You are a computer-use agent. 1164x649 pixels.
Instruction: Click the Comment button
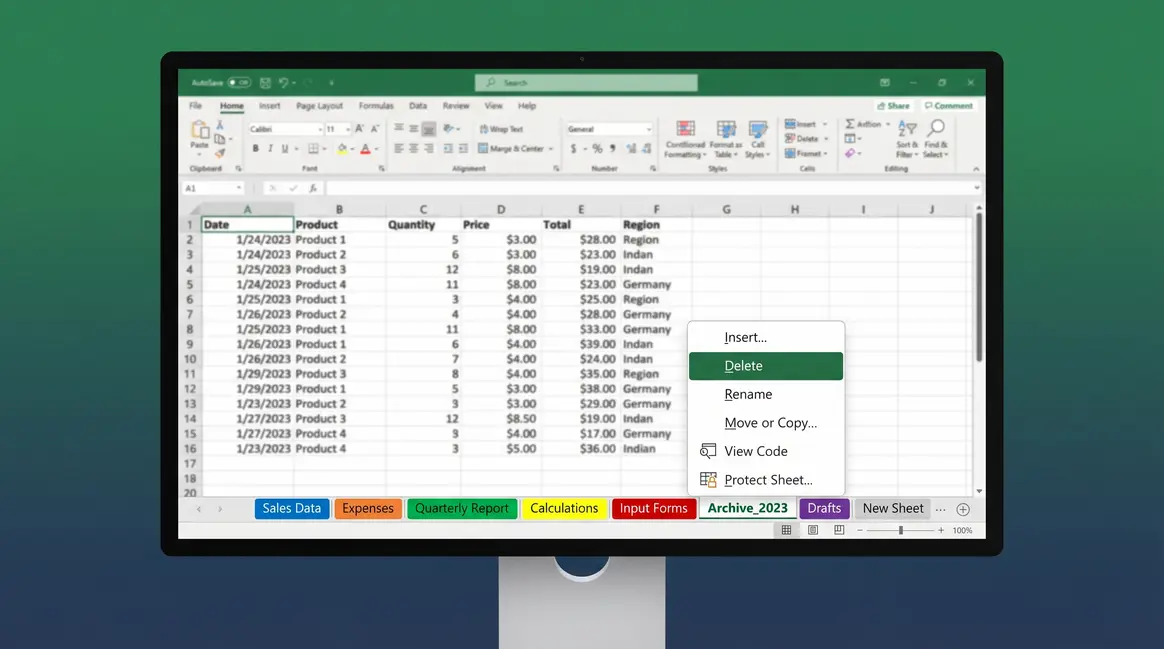(x=948, y=105)
